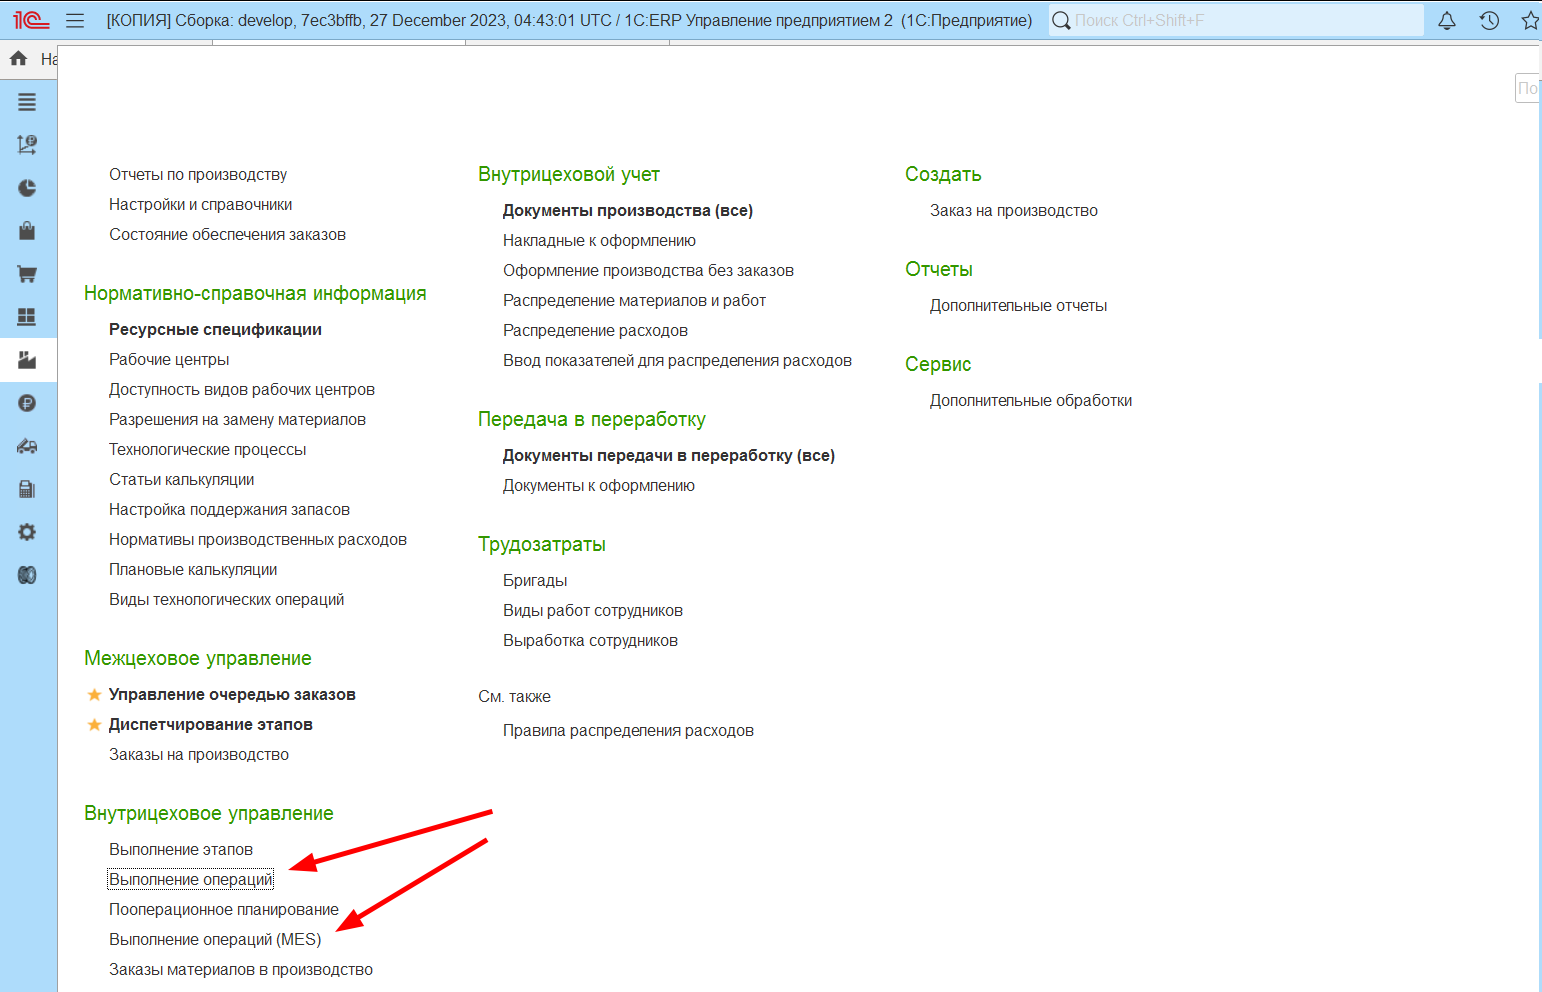The image size is (1542, 992).
Task: Open Виды работ сотрудников
Action: [x=593, y=610]
